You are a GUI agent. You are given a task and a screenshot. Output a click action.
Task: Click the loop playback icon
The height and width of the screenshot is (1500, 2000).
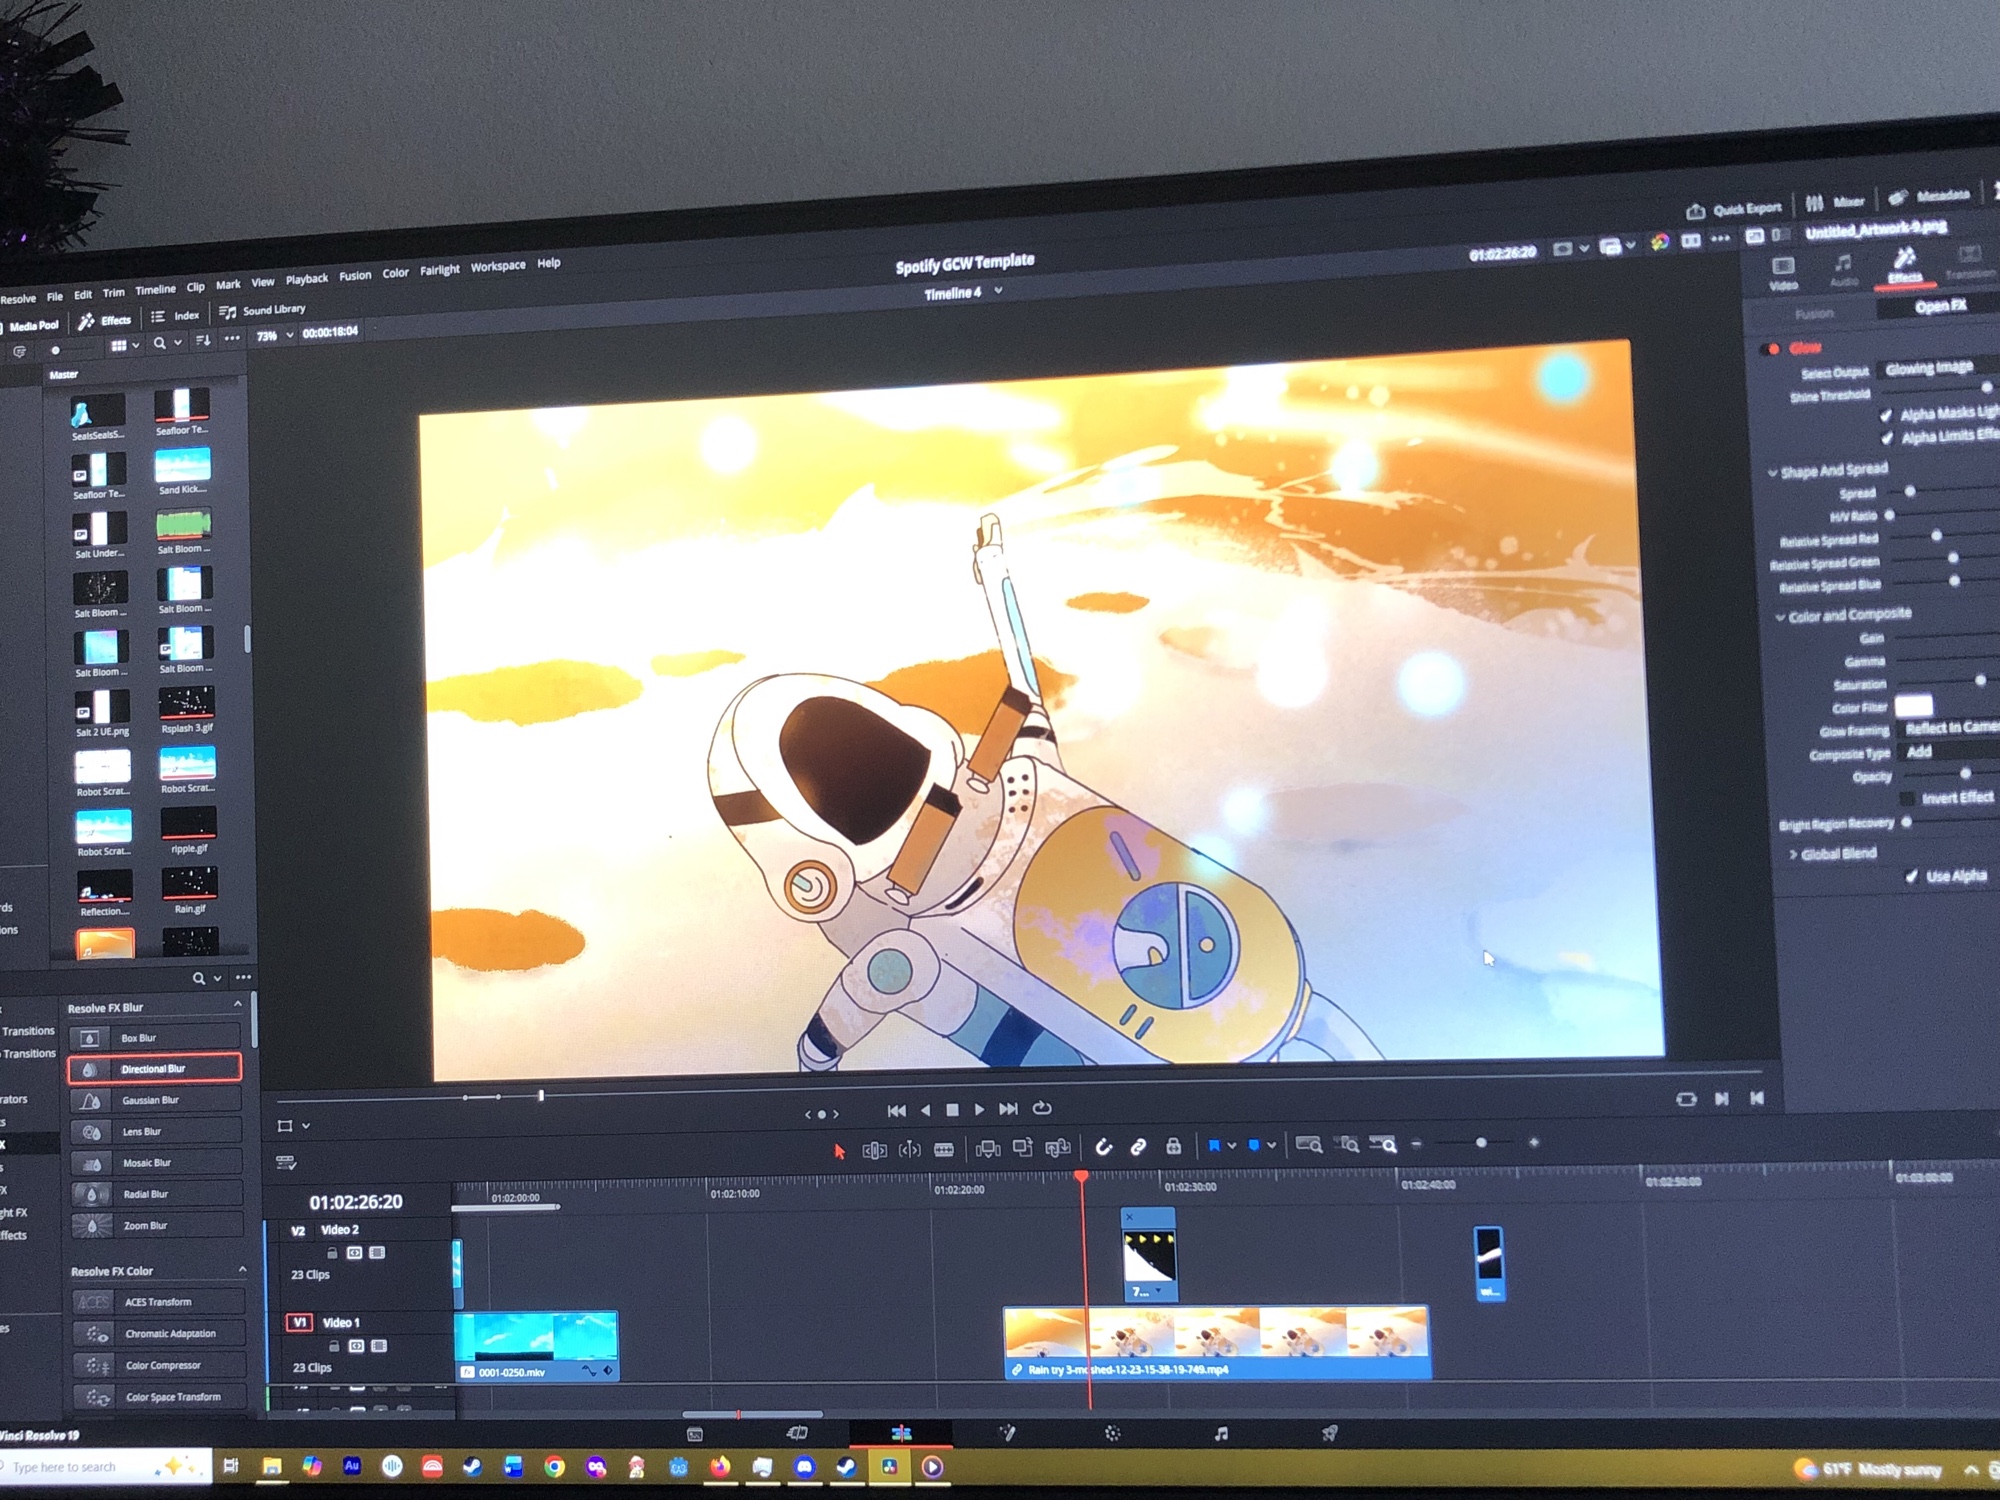tap(1042, 1108)
